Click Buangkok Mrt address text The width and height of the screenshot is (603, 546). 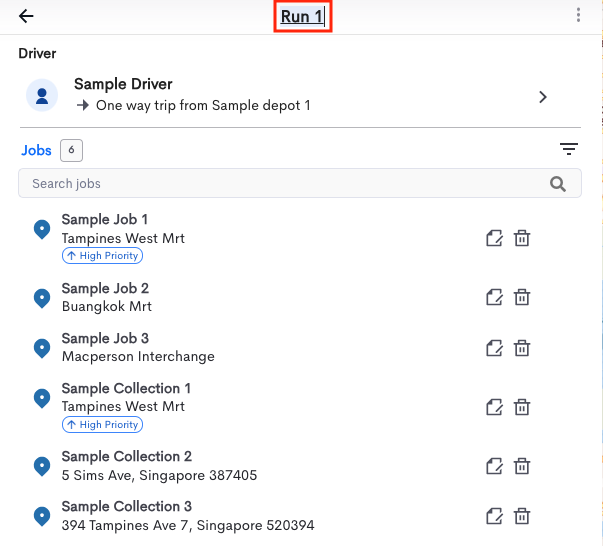107,306
